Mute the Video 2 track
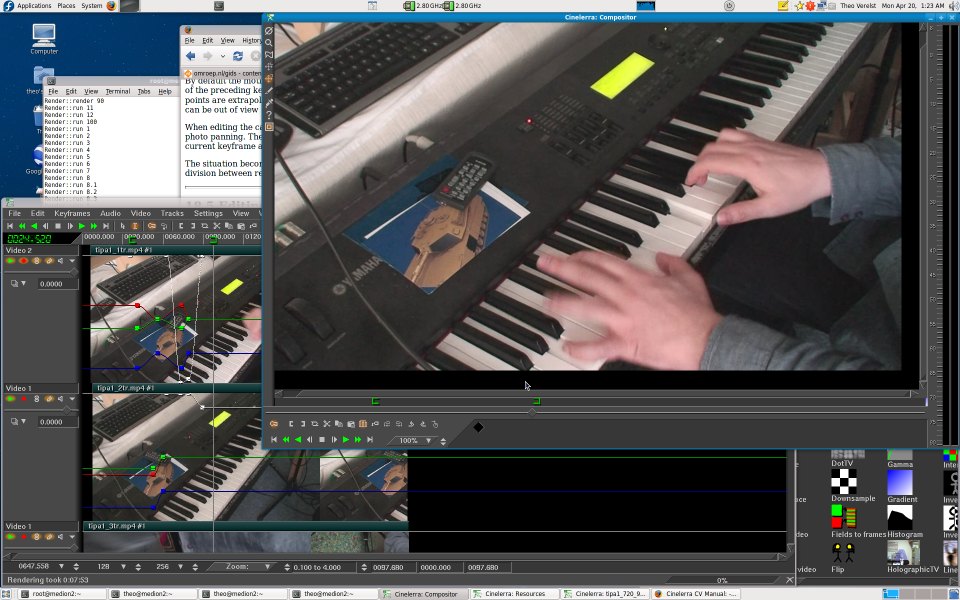The height and width of the screenshot is (600, 960). [x=61, y=261]
